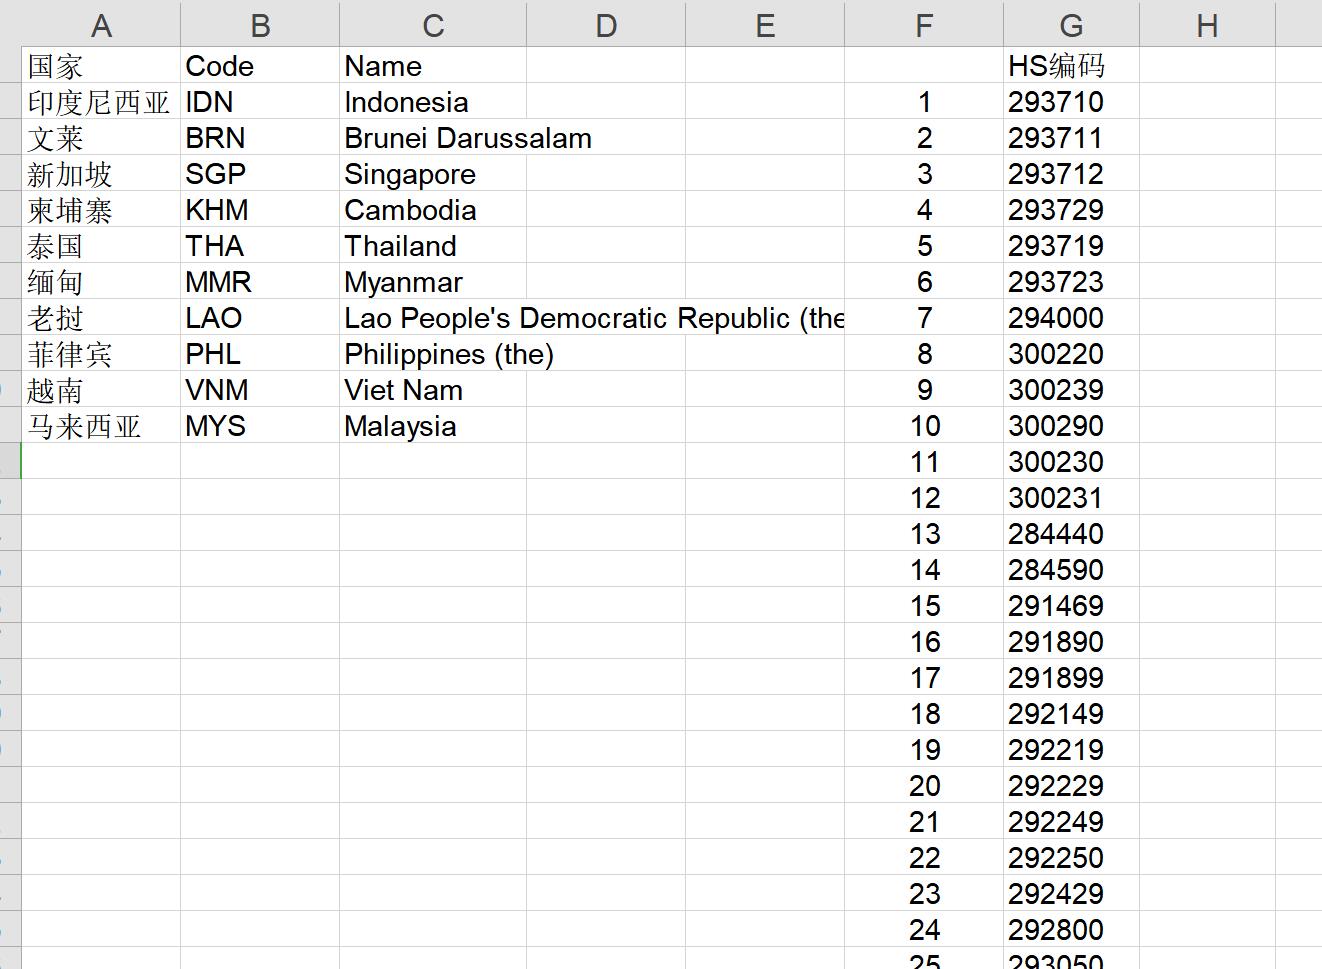Screen dimensions: 1322x969
Task: Select the cell 新加坡
Action: 101,173
